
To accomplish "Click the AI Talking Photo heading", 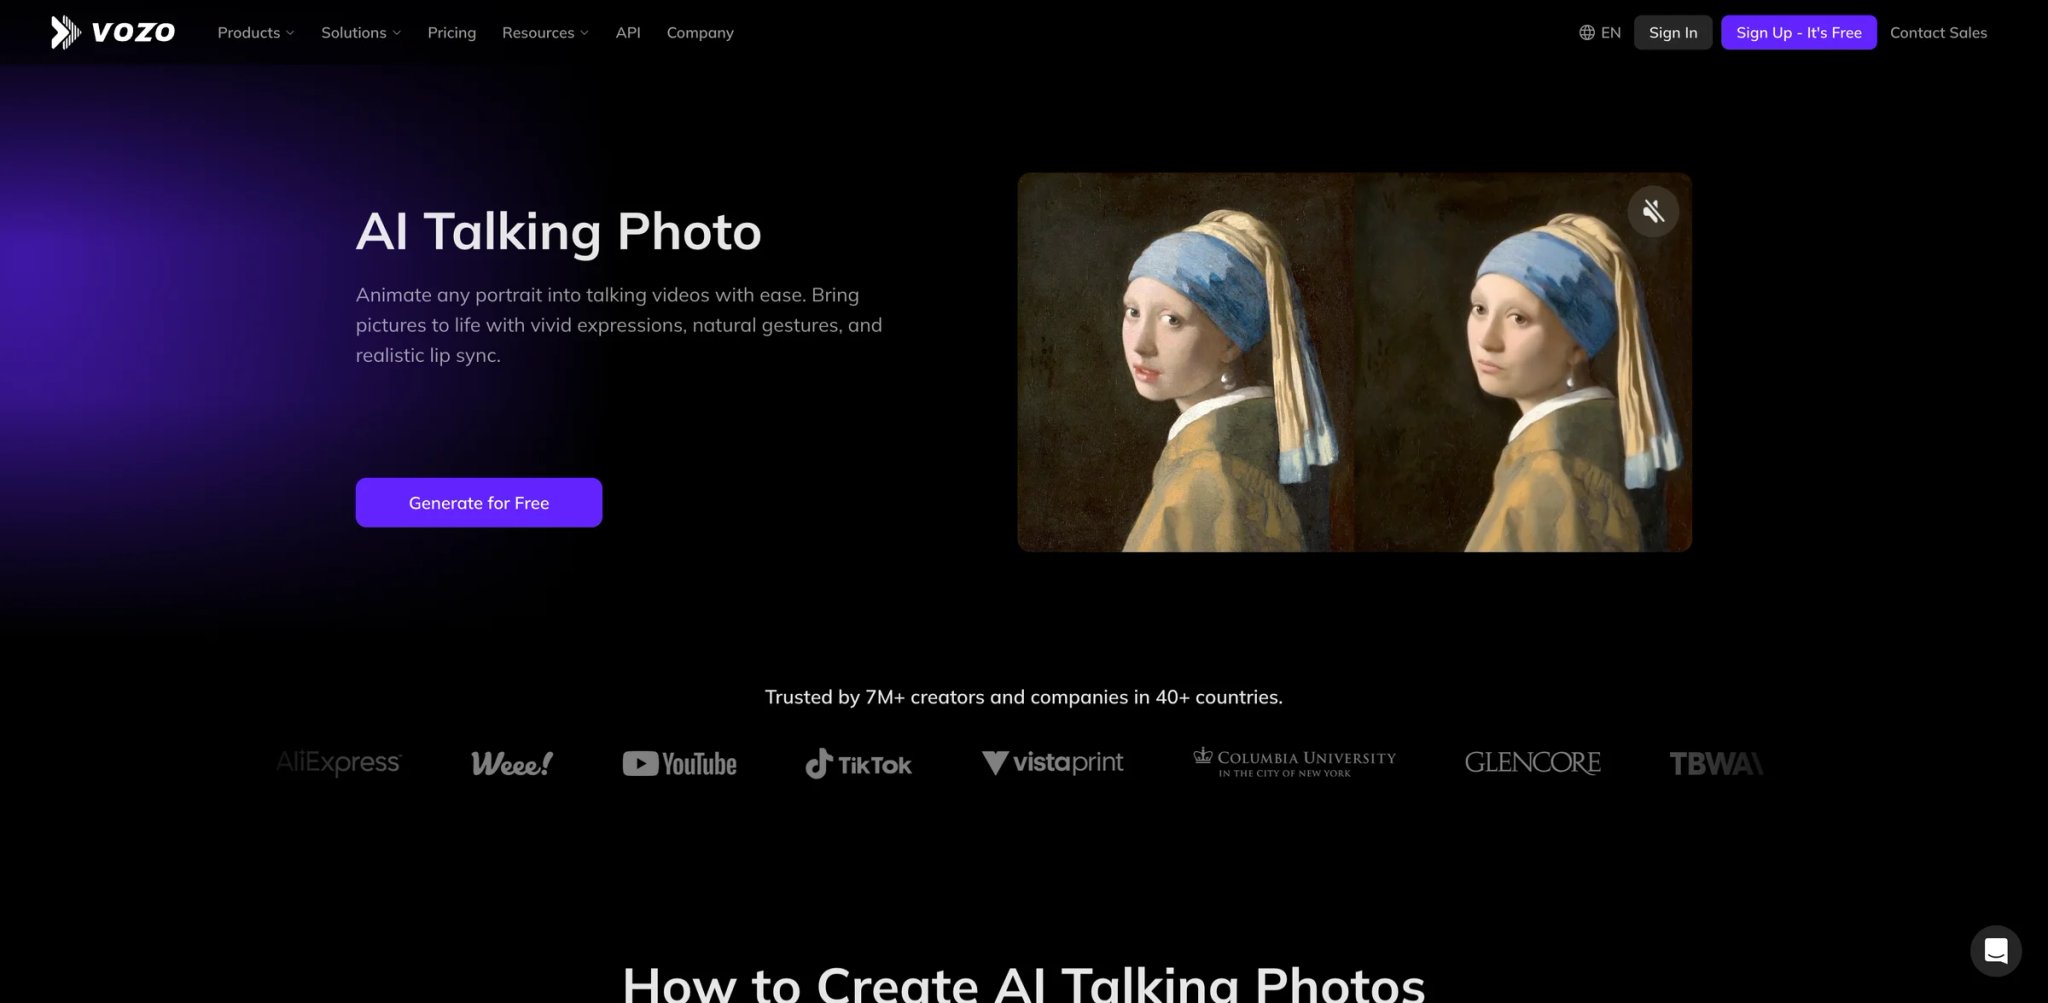I will (x=559, y=232).
